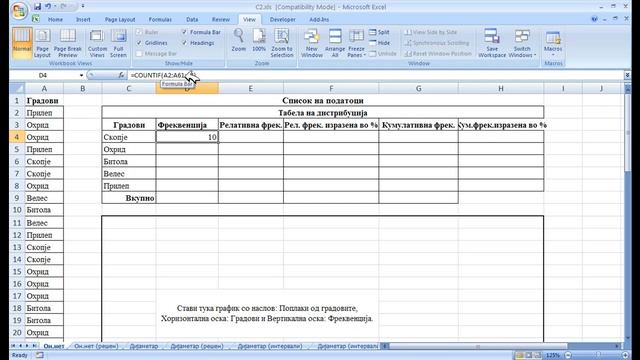Zoom in using the status bar plus button

click(625, 356)
